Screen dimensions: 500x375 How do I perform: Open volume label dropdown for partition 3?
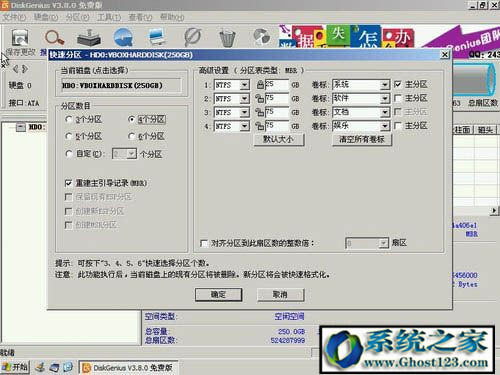pyautogui.click(x=385, y=112)
